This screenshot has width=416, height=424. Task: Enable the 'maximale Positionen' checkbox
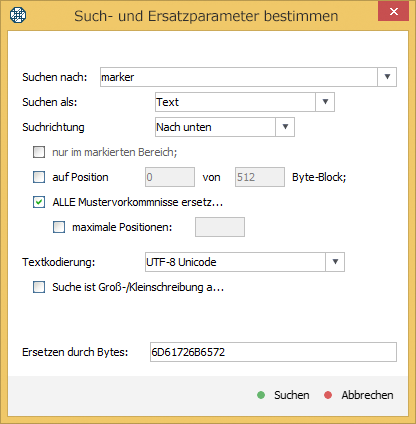59,227
